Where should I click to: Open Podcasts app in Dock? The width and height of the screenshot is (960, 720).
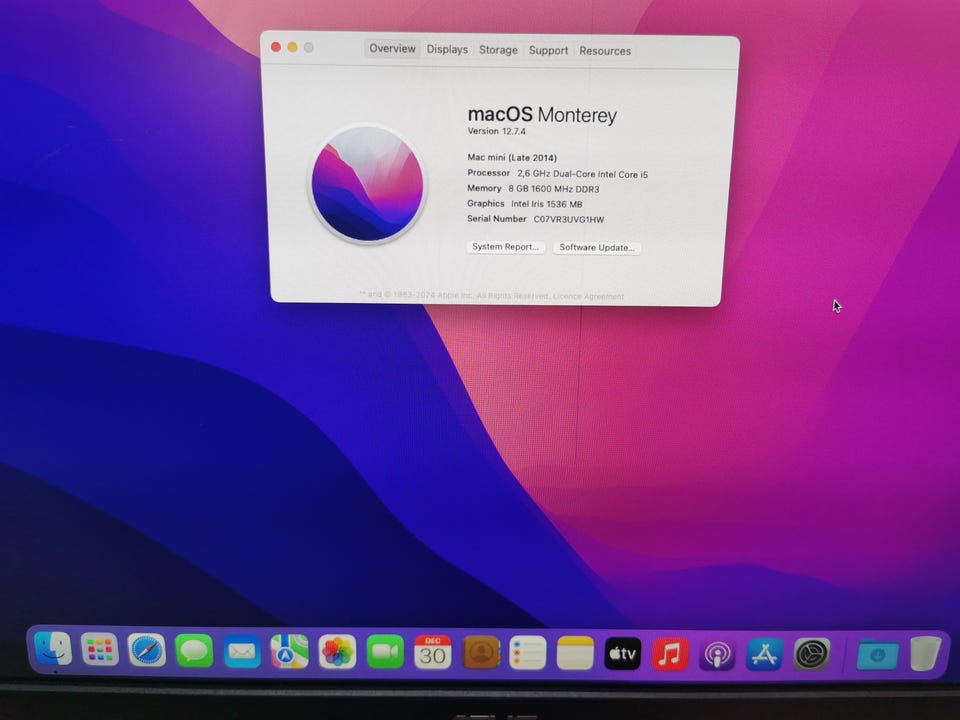(717, 654)
